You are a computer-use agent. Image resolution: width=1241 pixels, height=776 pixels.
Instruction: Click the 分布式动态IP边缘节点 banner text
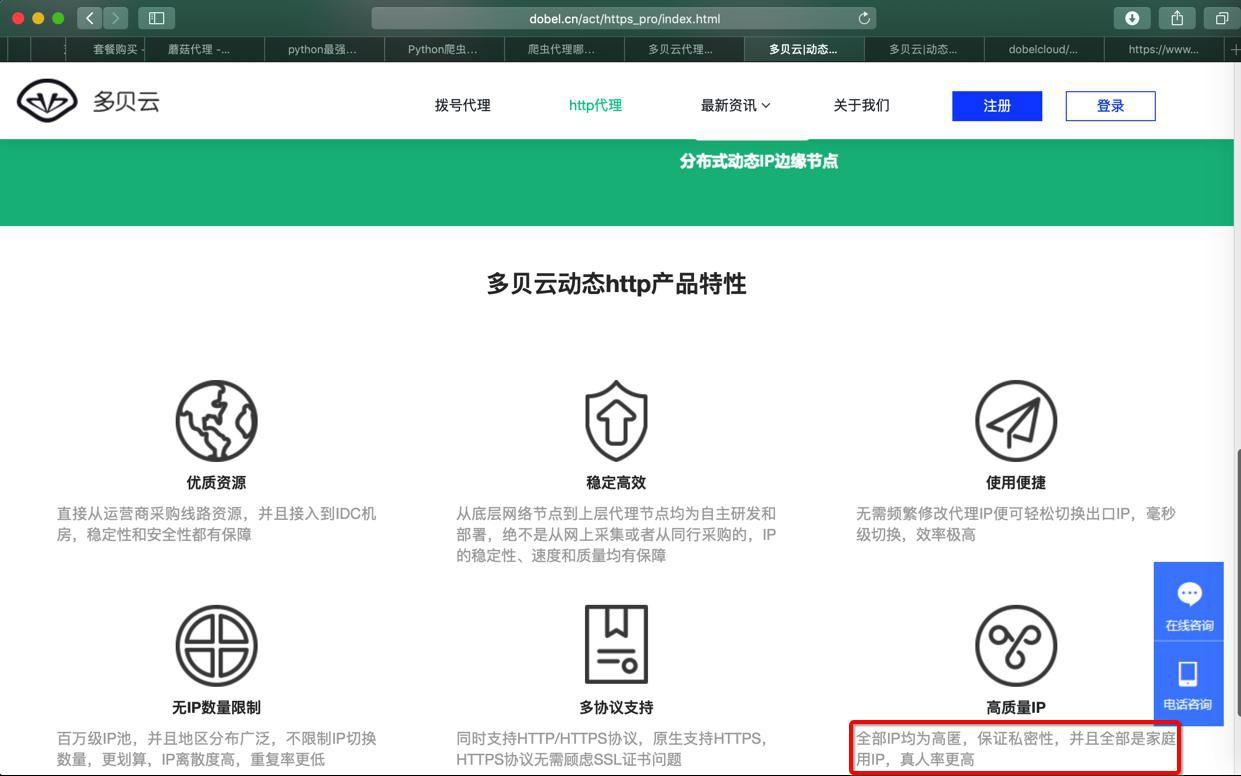[759, 161]
